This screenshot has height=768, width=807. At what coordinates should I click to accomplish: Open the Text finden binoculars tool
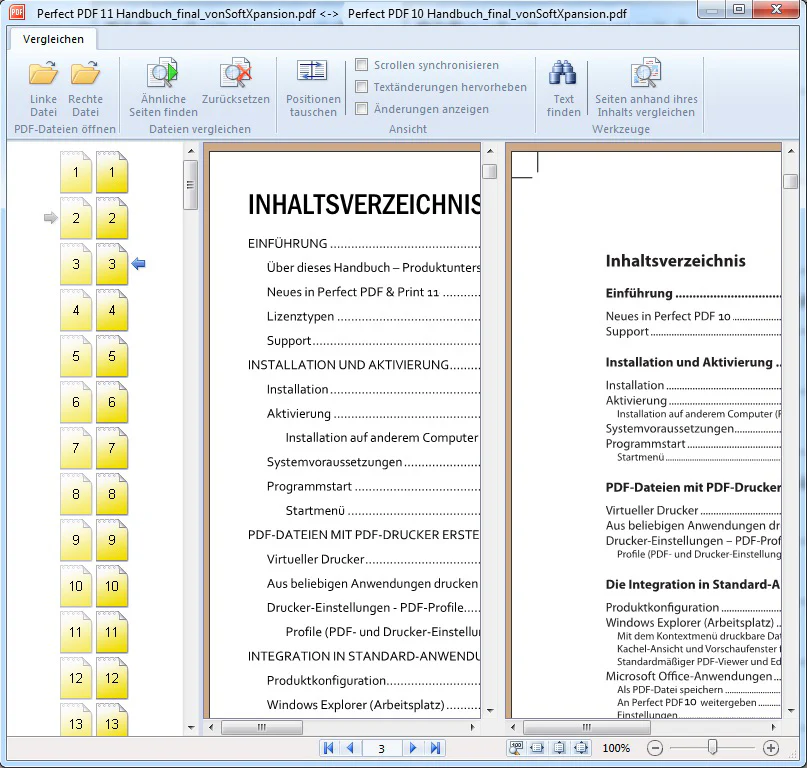(x=563, y=73)
